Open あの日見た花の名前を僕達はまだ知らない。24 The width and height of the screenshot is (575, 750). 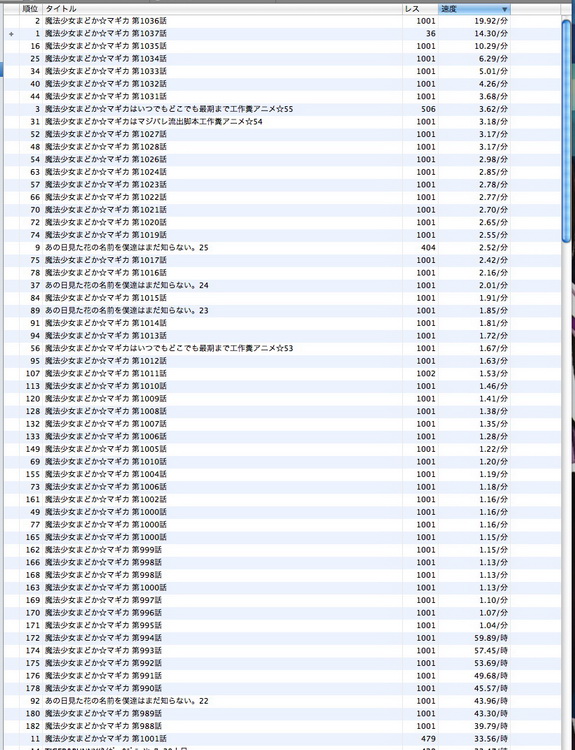click(127, 285)
